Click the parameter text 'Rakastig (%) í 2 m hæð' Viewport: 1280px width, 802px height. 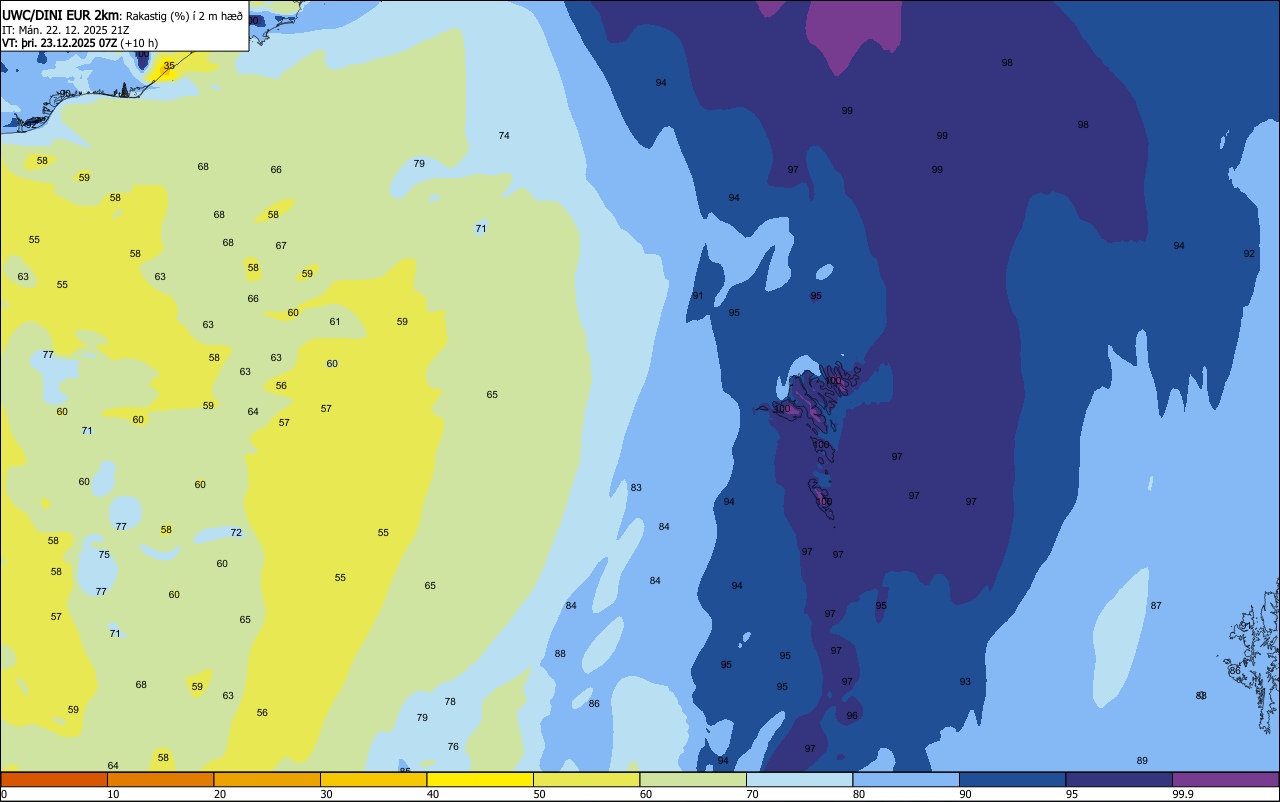pyautogui.click(x=184, y=16)
